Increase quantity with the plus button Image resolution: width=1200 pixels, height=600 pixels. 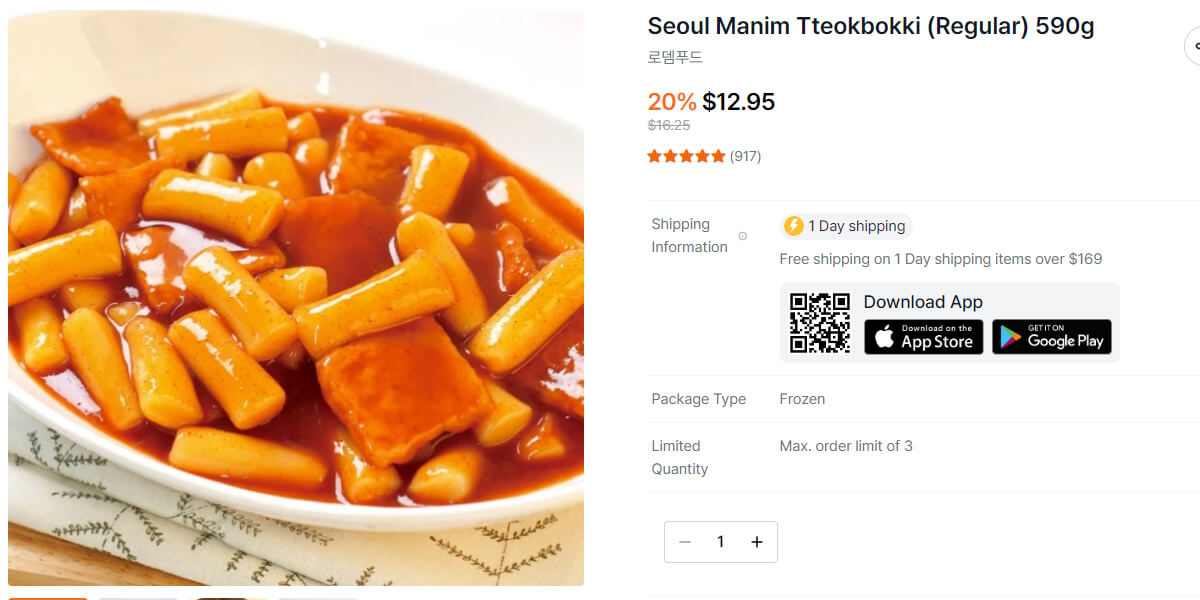757,541
